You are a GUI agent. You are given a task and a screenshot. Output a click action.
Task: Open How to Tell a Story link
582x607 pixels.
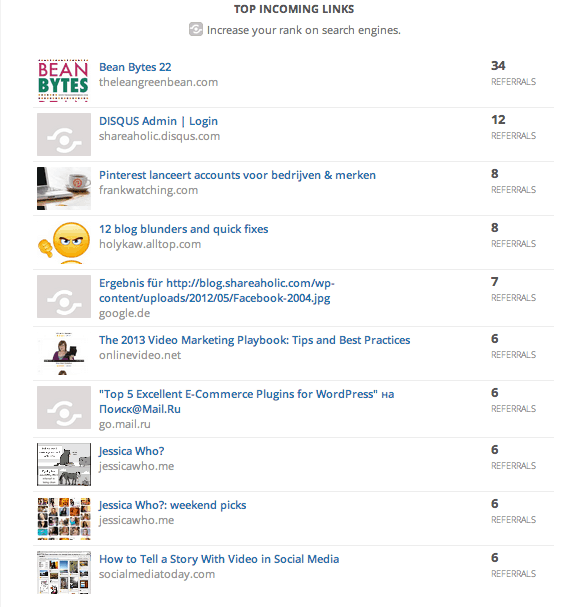point(219,559)
